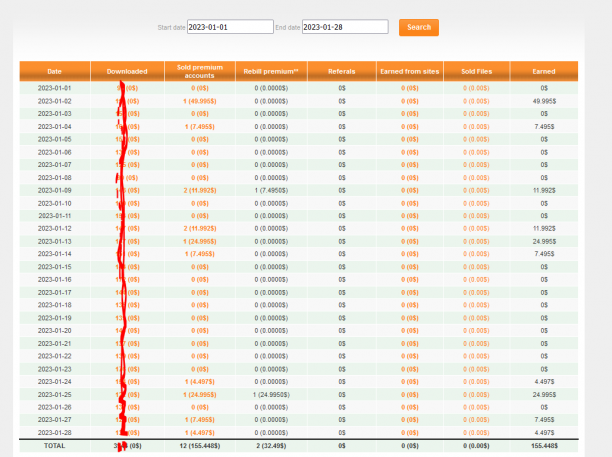
Task: Click total sold files 0 (0.00$)
Action: point(477,446)
